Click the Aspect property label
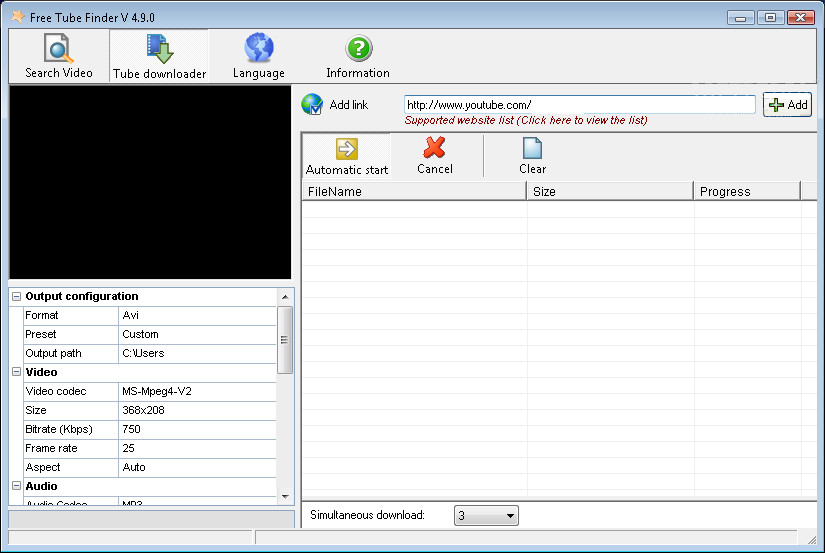 point(43,467)
